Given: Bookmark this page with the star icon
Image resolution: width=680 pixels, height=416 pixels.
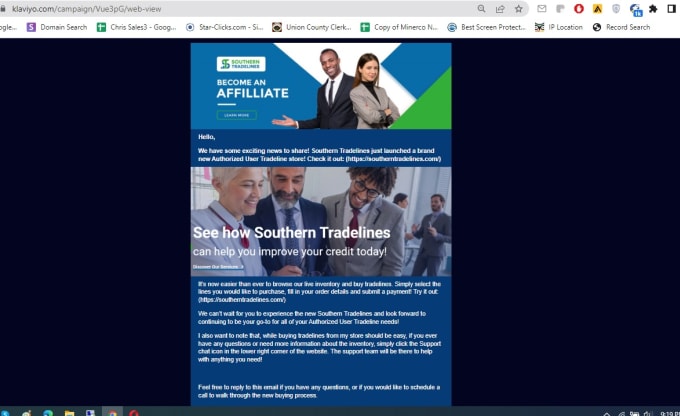Looking at the screenshot, I should (x=519, y=9).
